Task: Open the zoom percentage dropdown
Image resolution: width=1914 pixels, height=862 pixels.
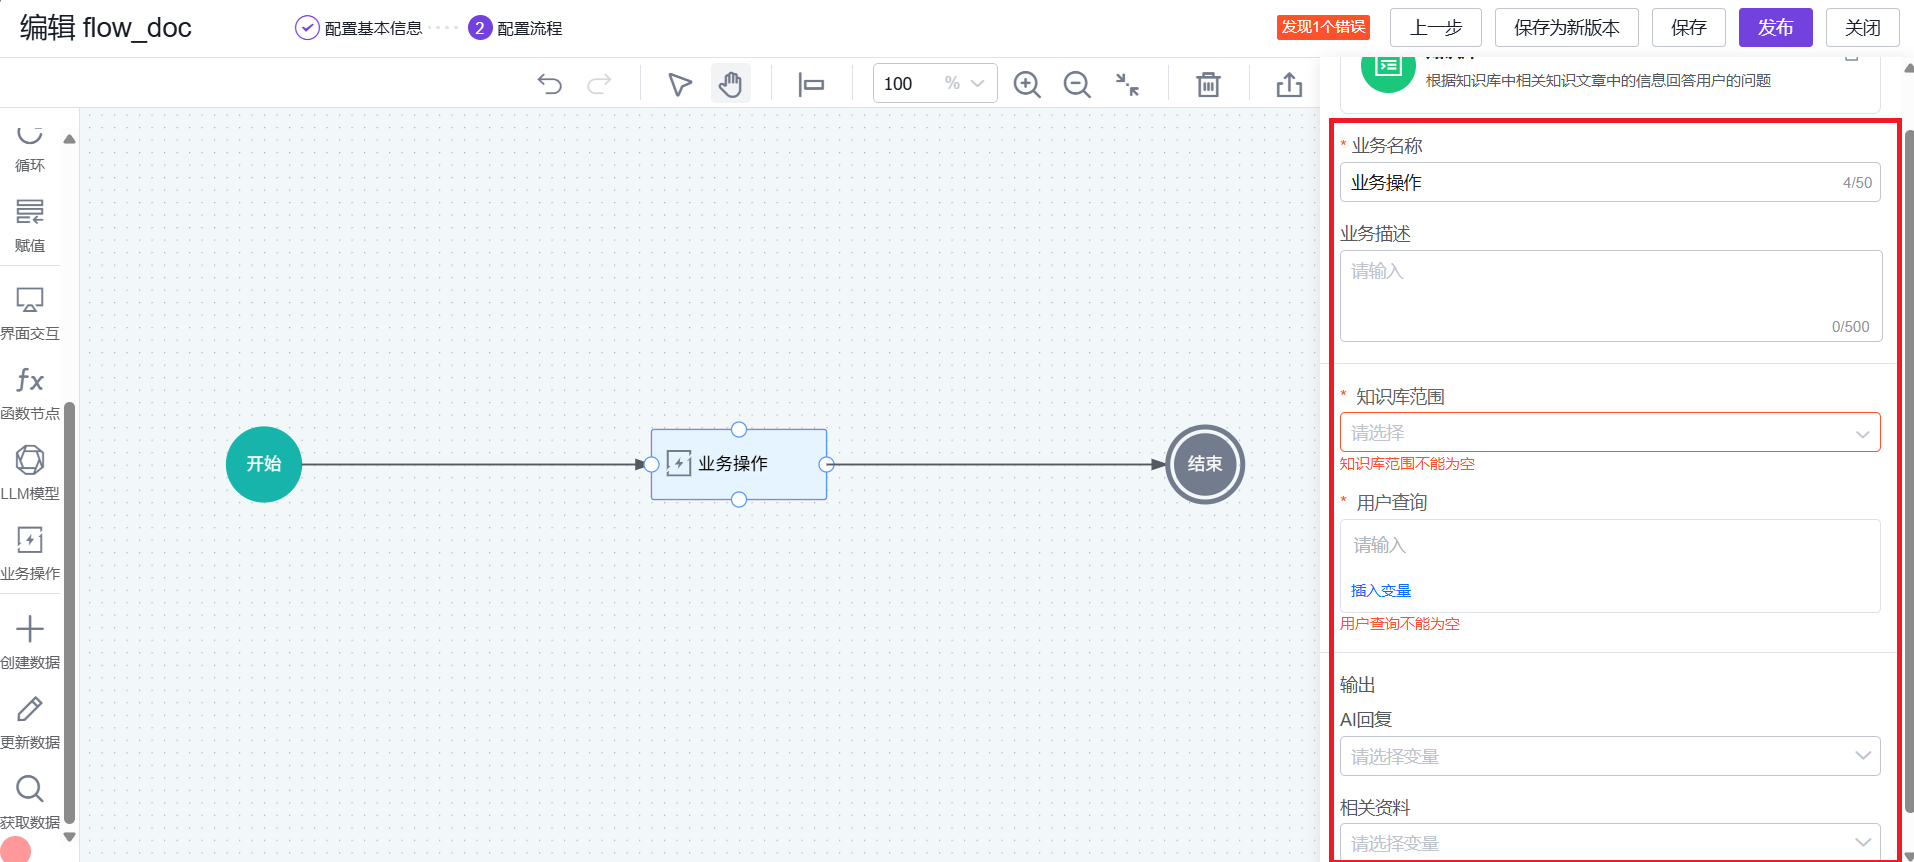Action: (977, 84)
